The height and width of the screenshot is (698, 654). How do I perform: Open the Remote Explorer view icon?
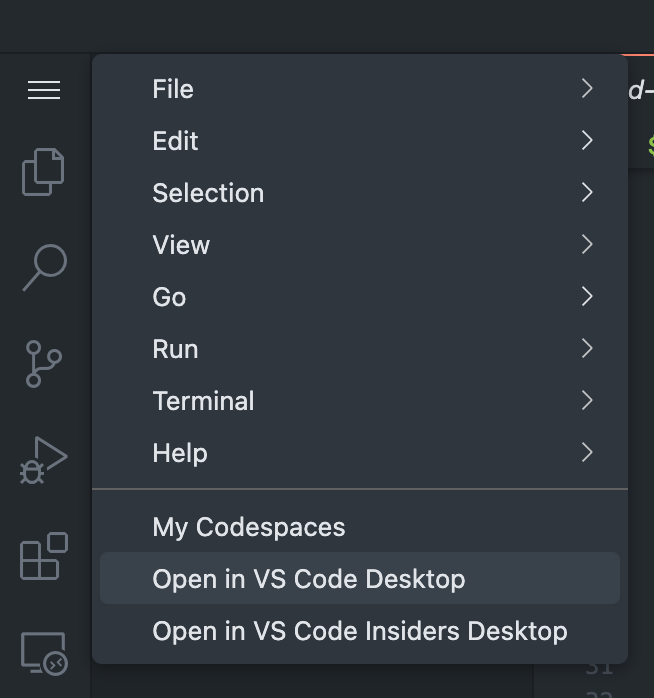click(44, 653)
